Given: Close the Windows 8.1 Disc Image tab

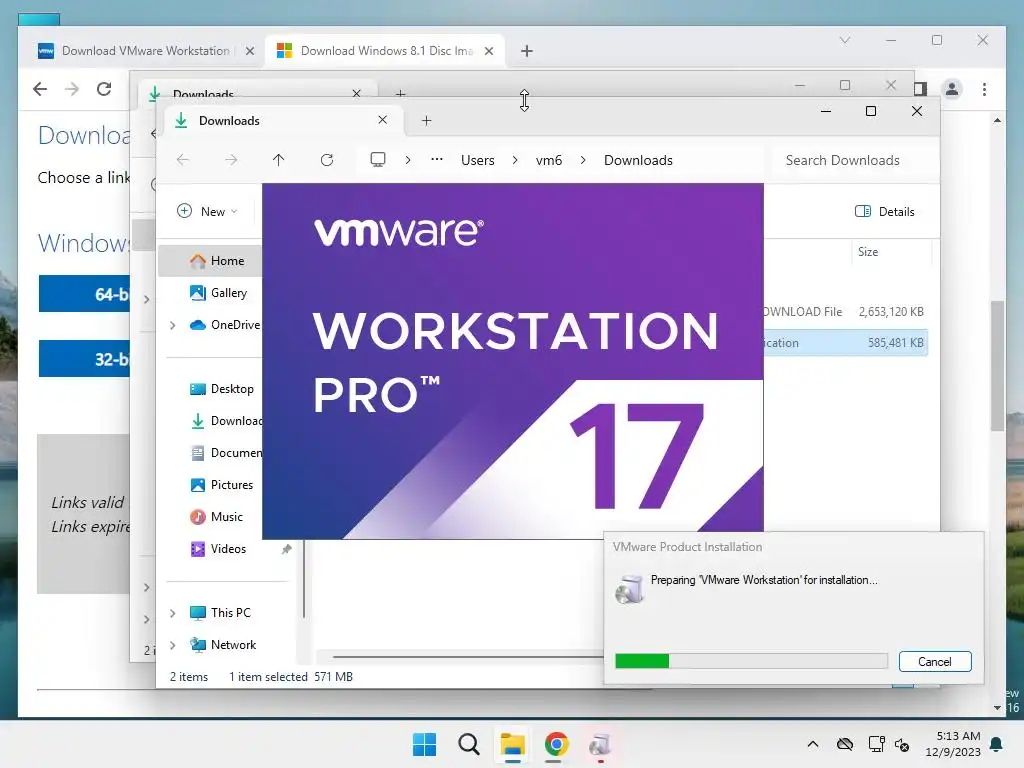Looking at the screenshot, I should click(488, 51).
